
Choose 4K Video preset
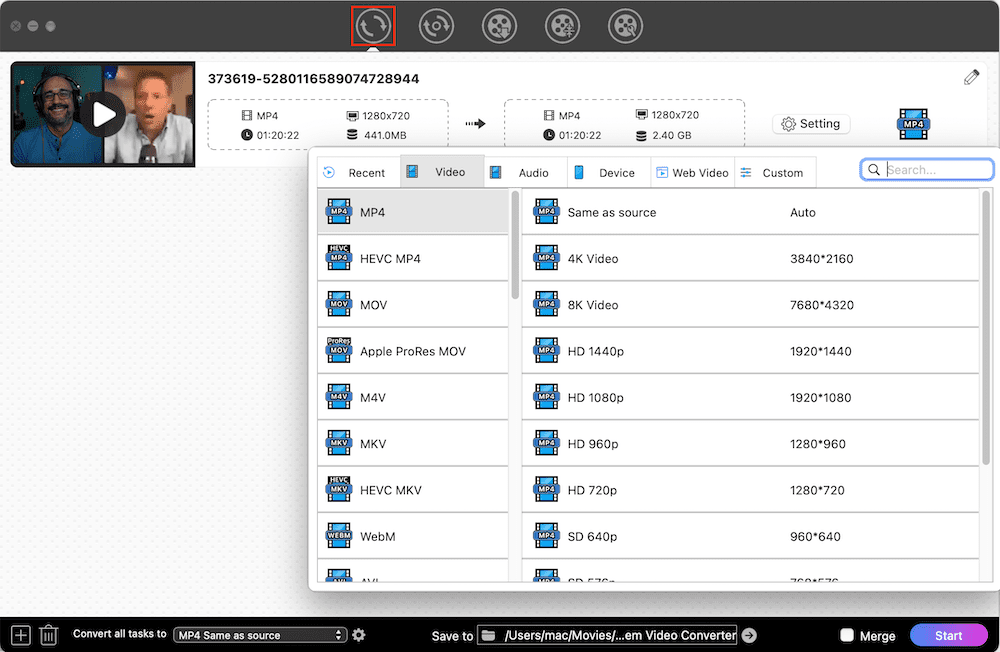click(x=750, y=258)
